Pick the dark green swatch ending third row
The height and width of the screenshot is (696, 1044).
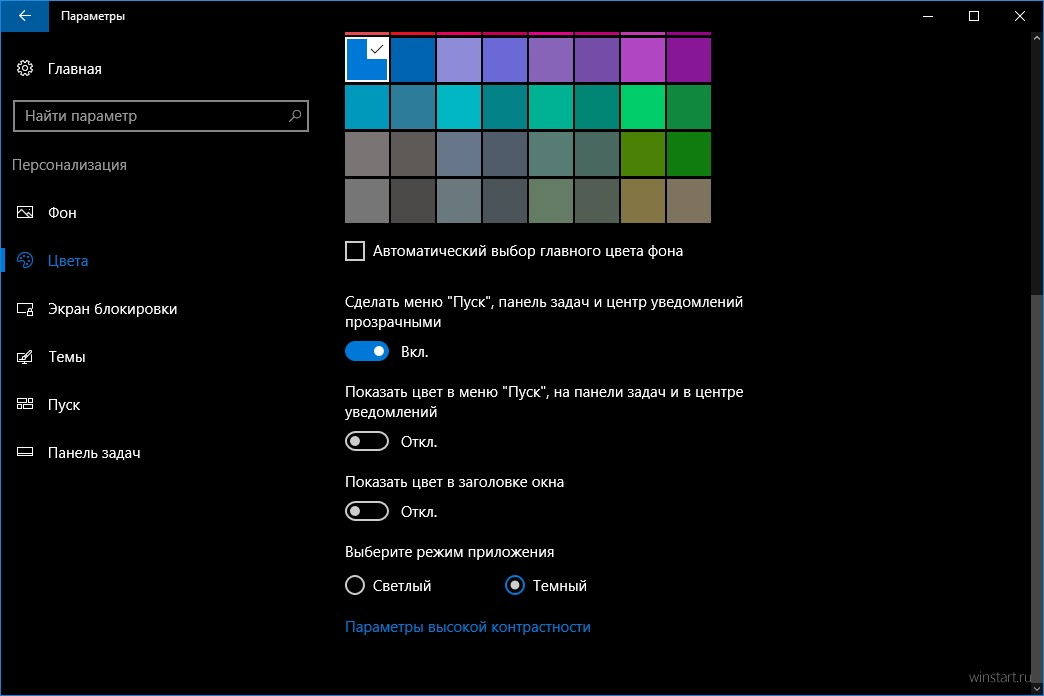688,154
